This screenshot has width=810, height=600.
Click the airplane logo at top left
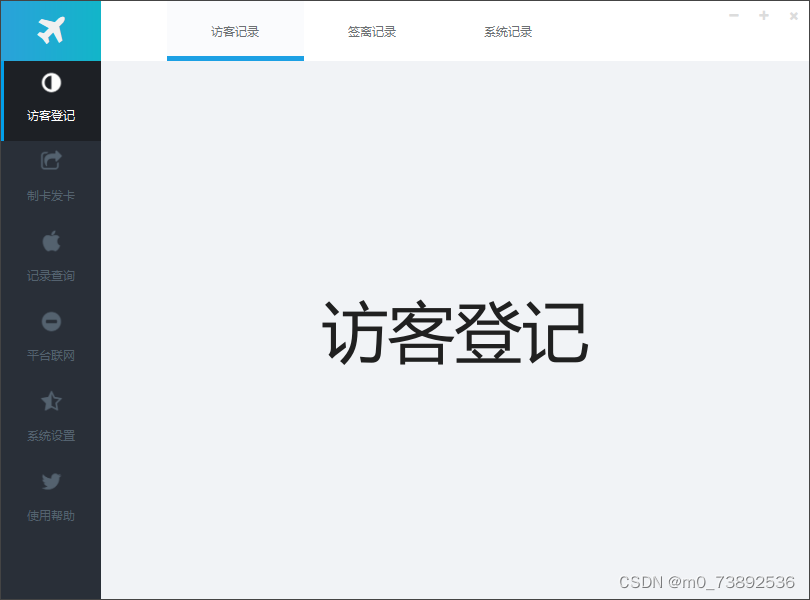50,30
